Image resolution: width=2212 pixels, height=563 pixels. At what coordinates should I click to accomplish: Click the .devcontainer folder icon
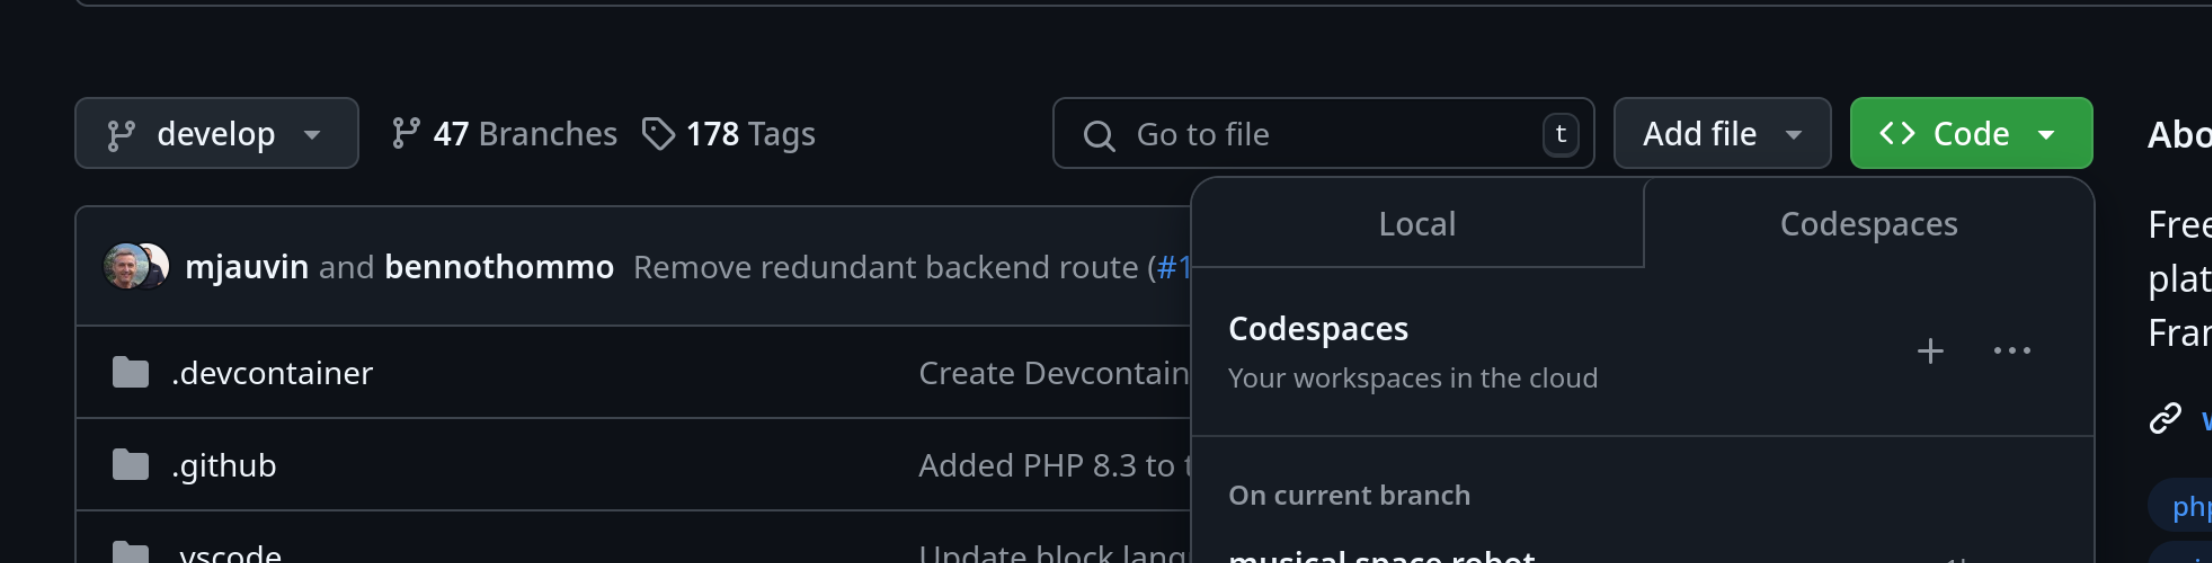130,373
